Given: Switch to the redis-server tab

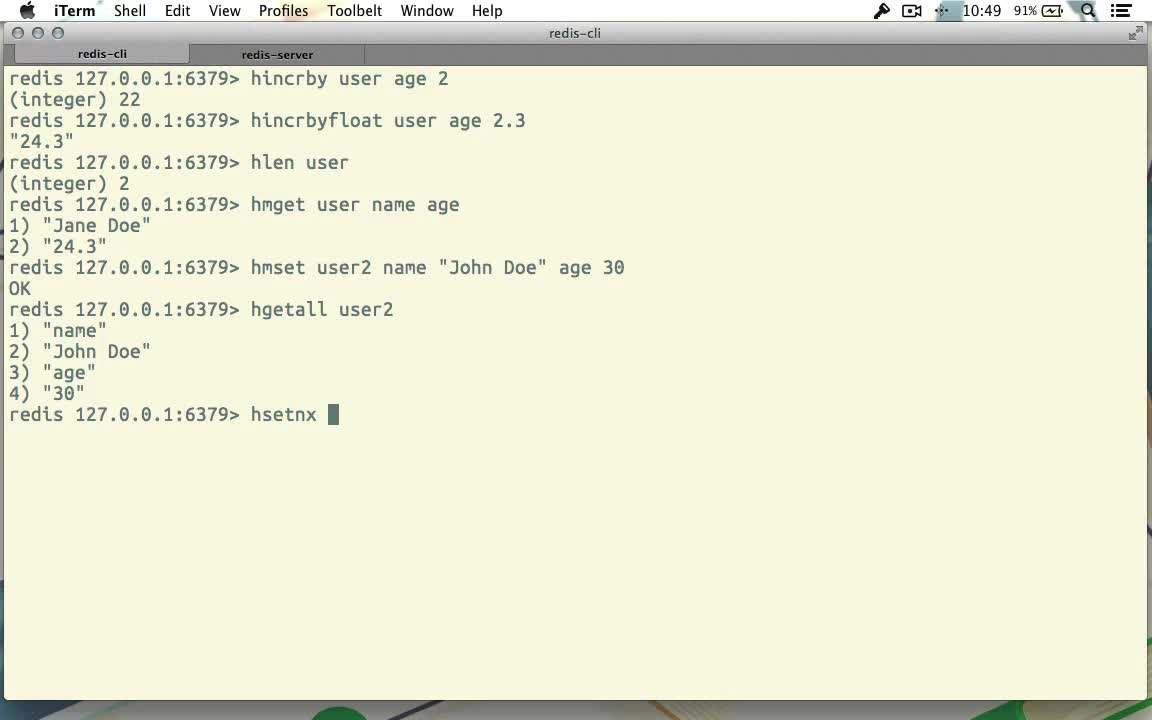Looking at the screenshot, I should 277,54.
